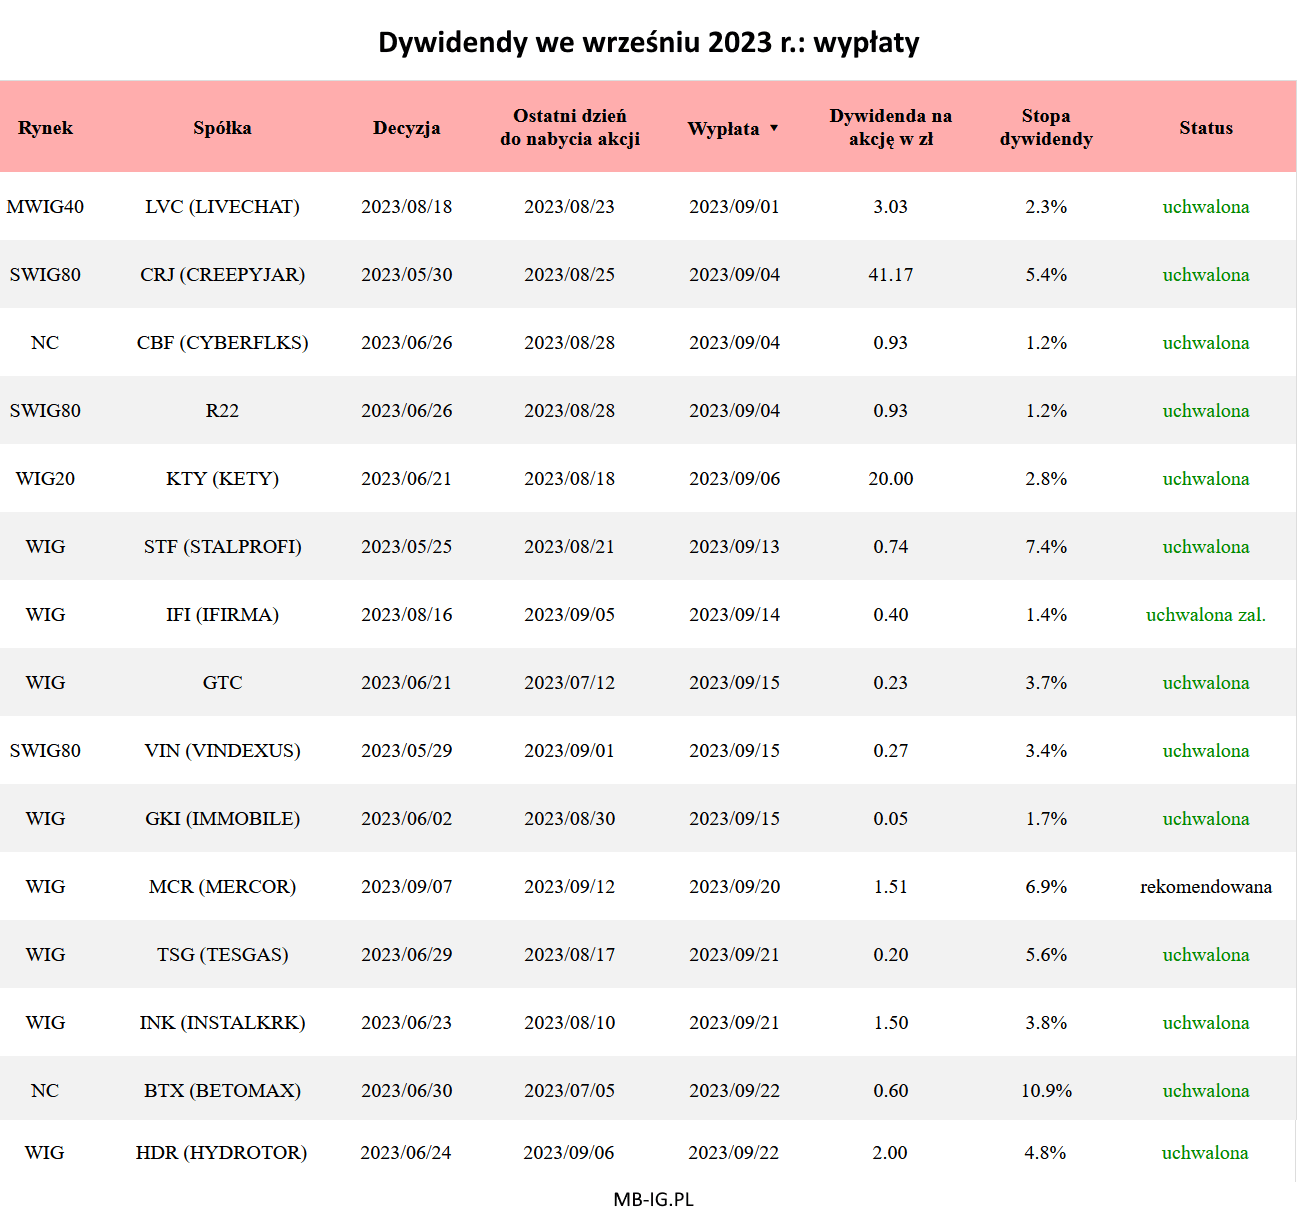Open the LVC (LIVECHAT) company entry
Screen dimensions: 1300x1220
coord(222,207)
